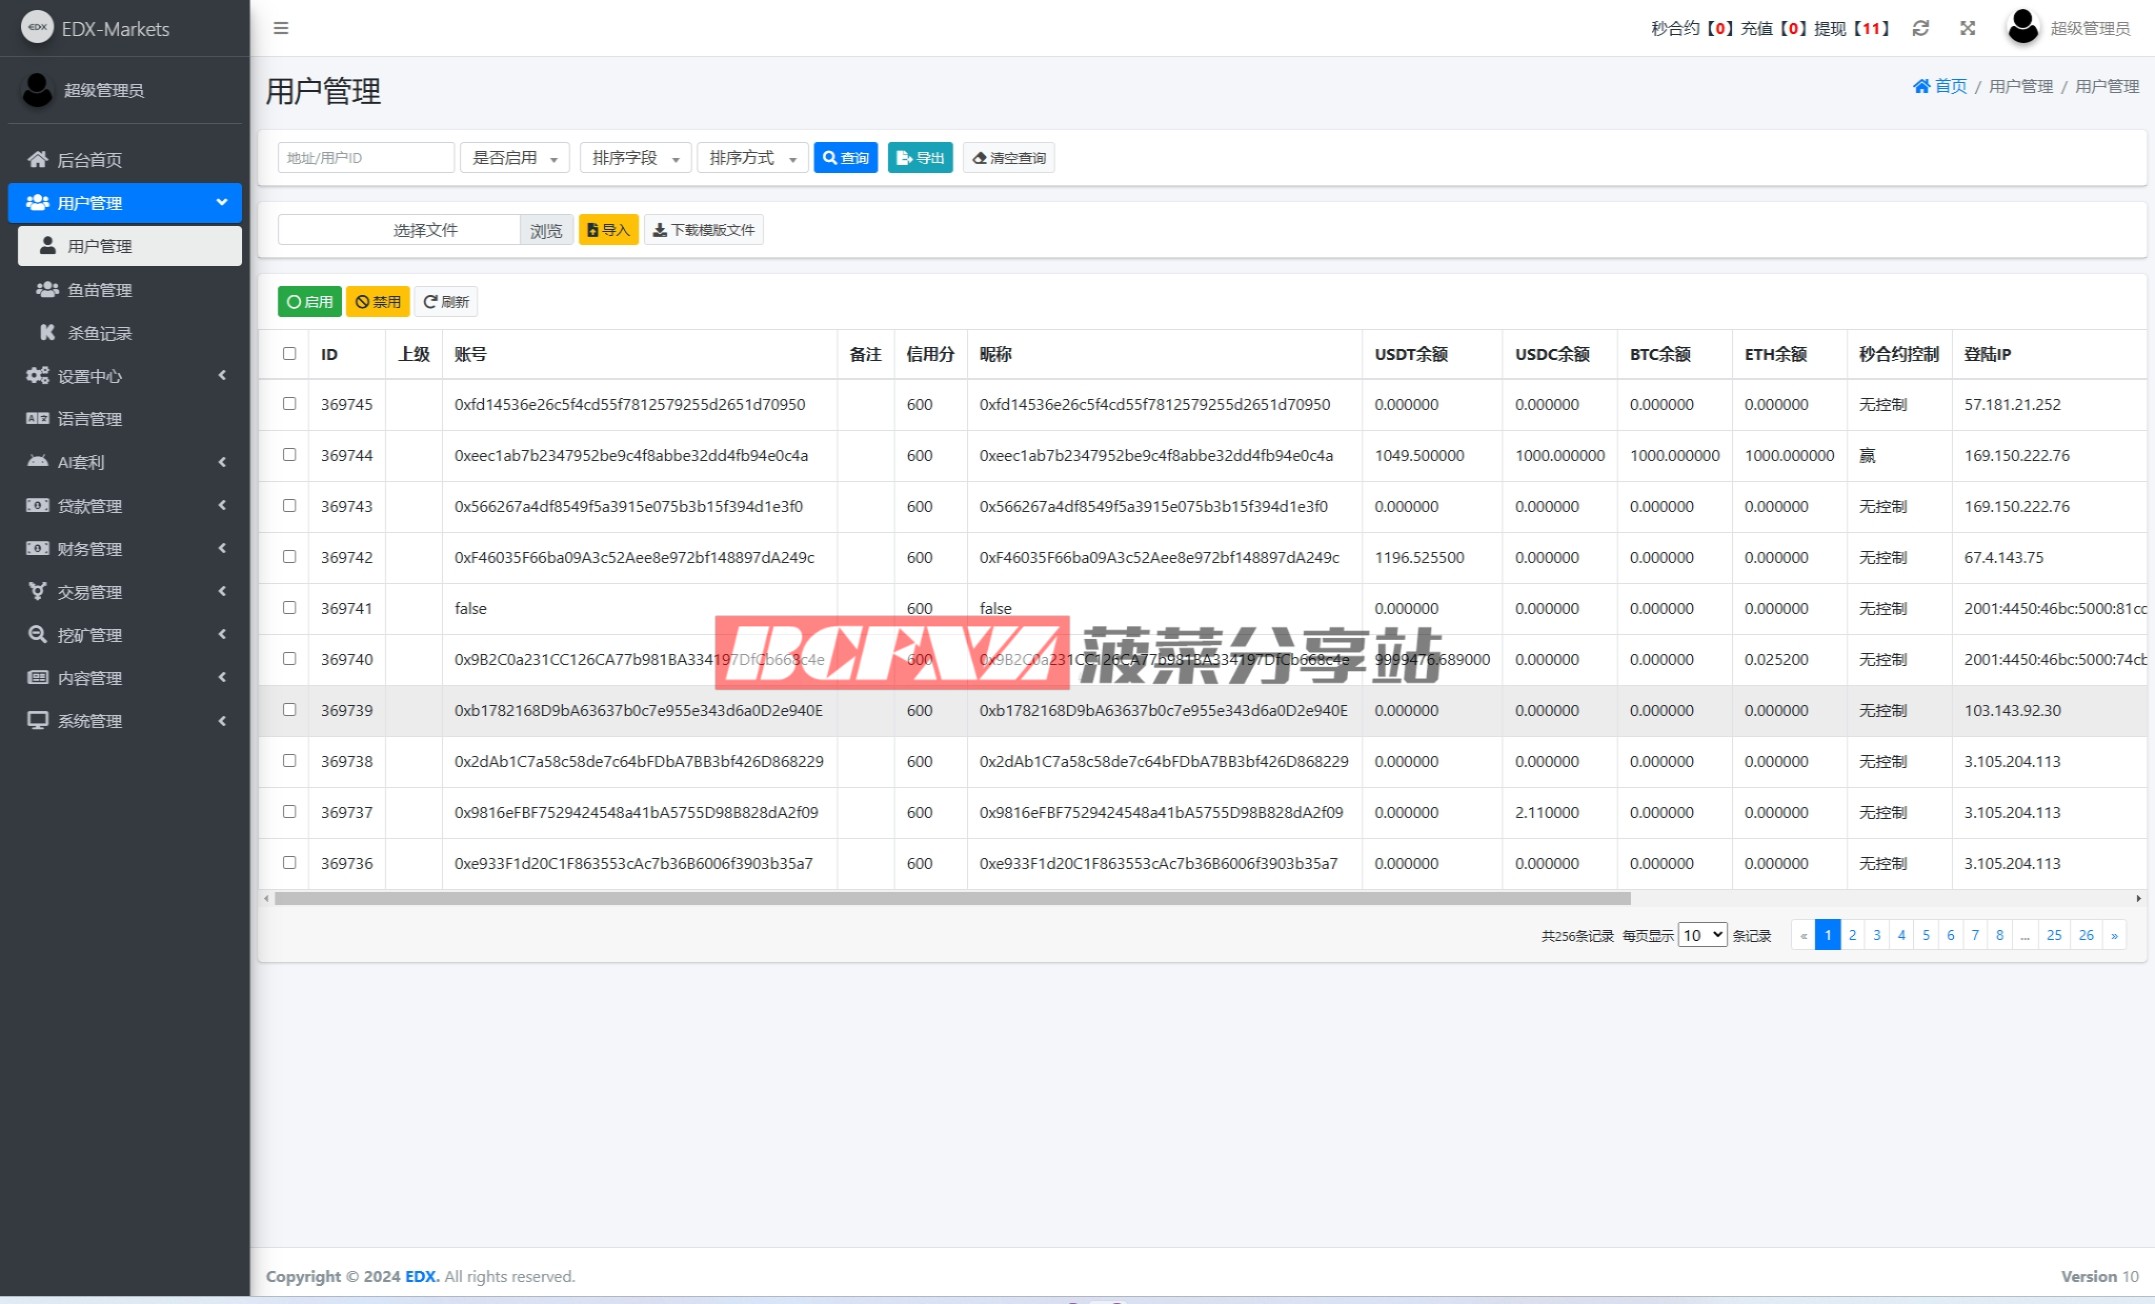Click the super admin avatar top right
The width and height of the screenshot is (2155, 1304).
click(2022, 27)
